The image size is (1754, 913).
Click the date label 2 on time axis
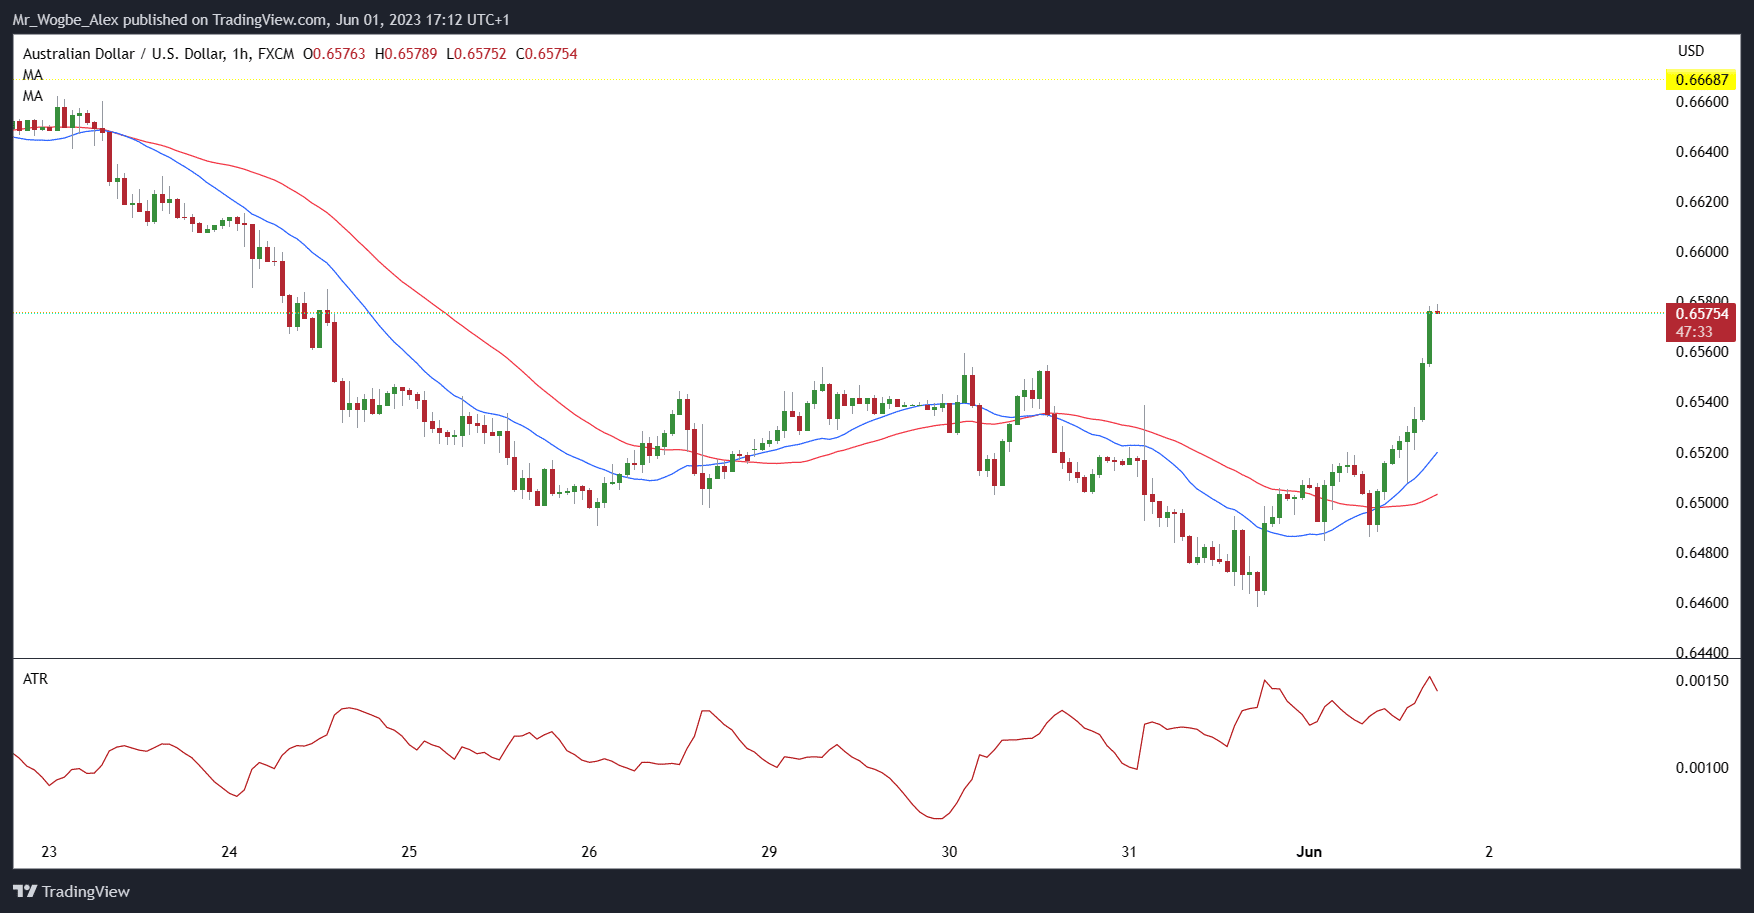[1489, 852]
